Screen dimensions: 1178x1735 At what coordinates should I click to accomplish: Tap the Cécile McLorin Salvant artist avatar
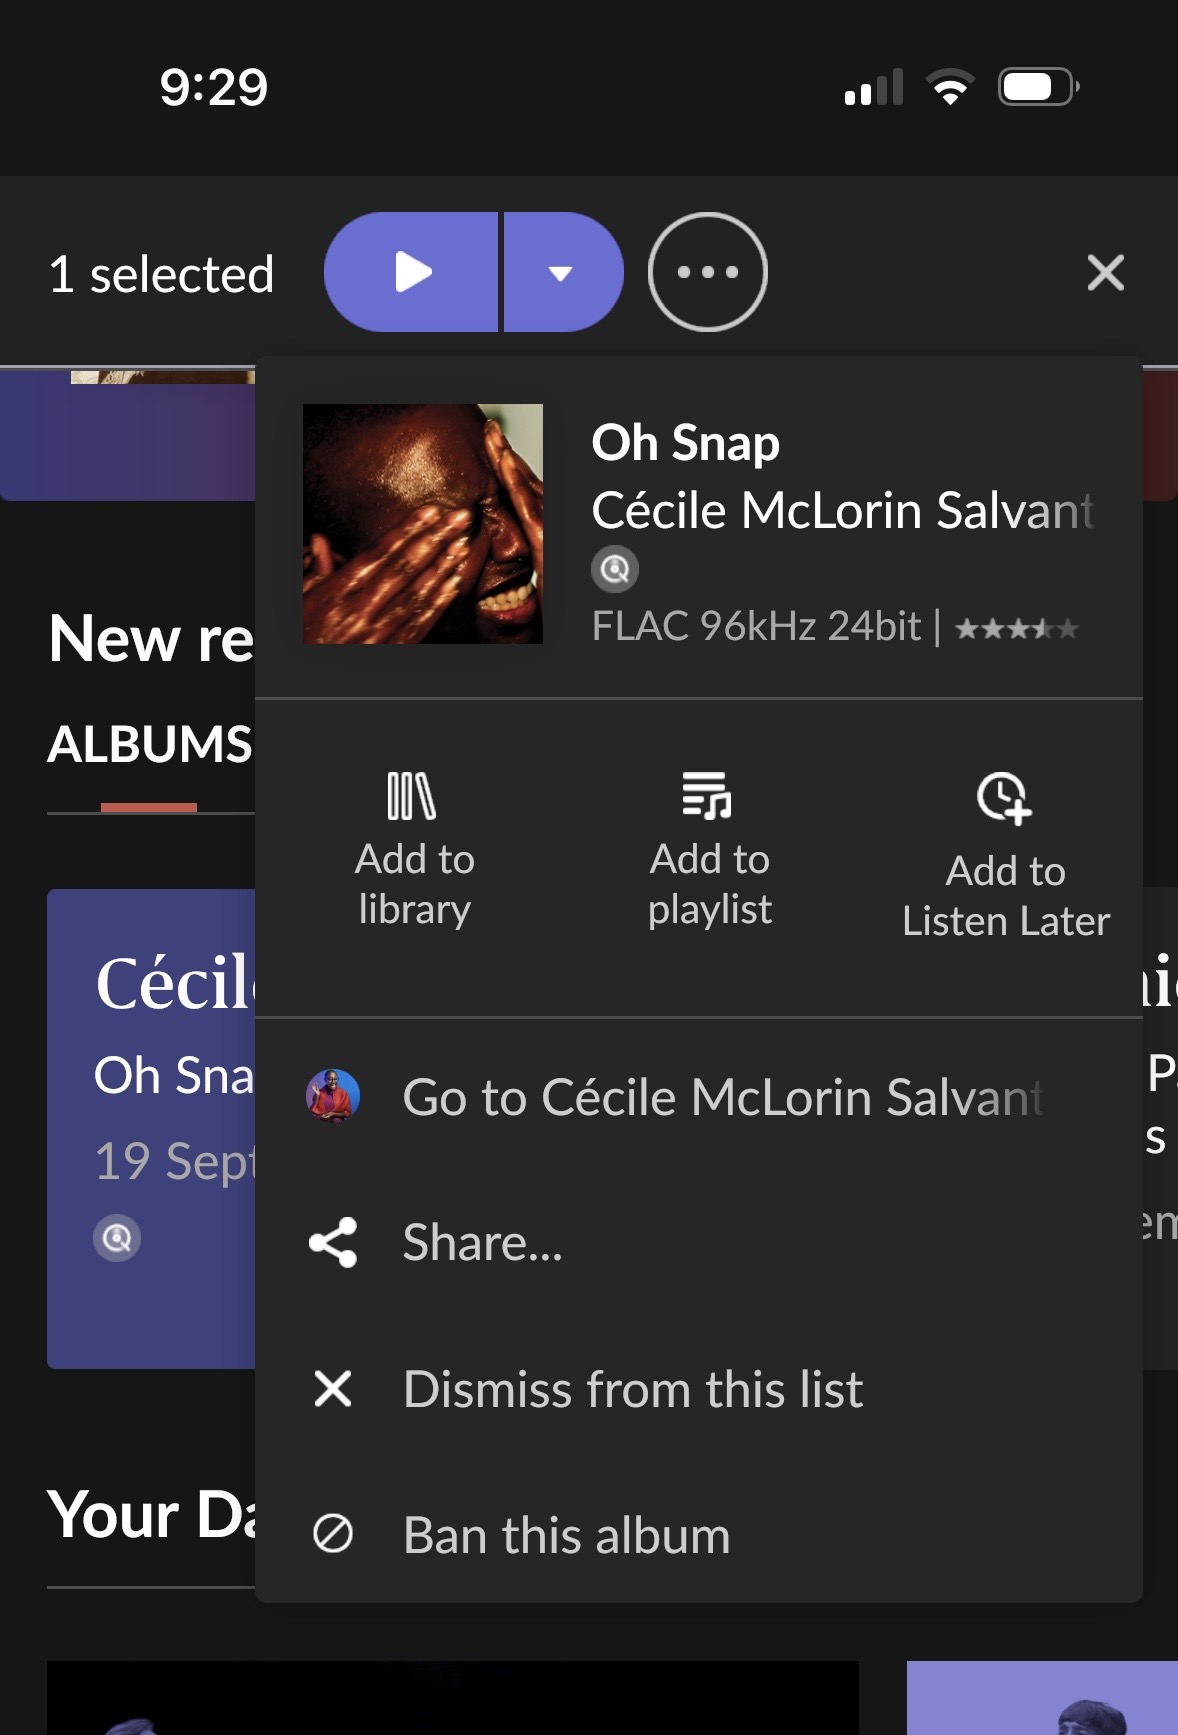(333, 1096)
